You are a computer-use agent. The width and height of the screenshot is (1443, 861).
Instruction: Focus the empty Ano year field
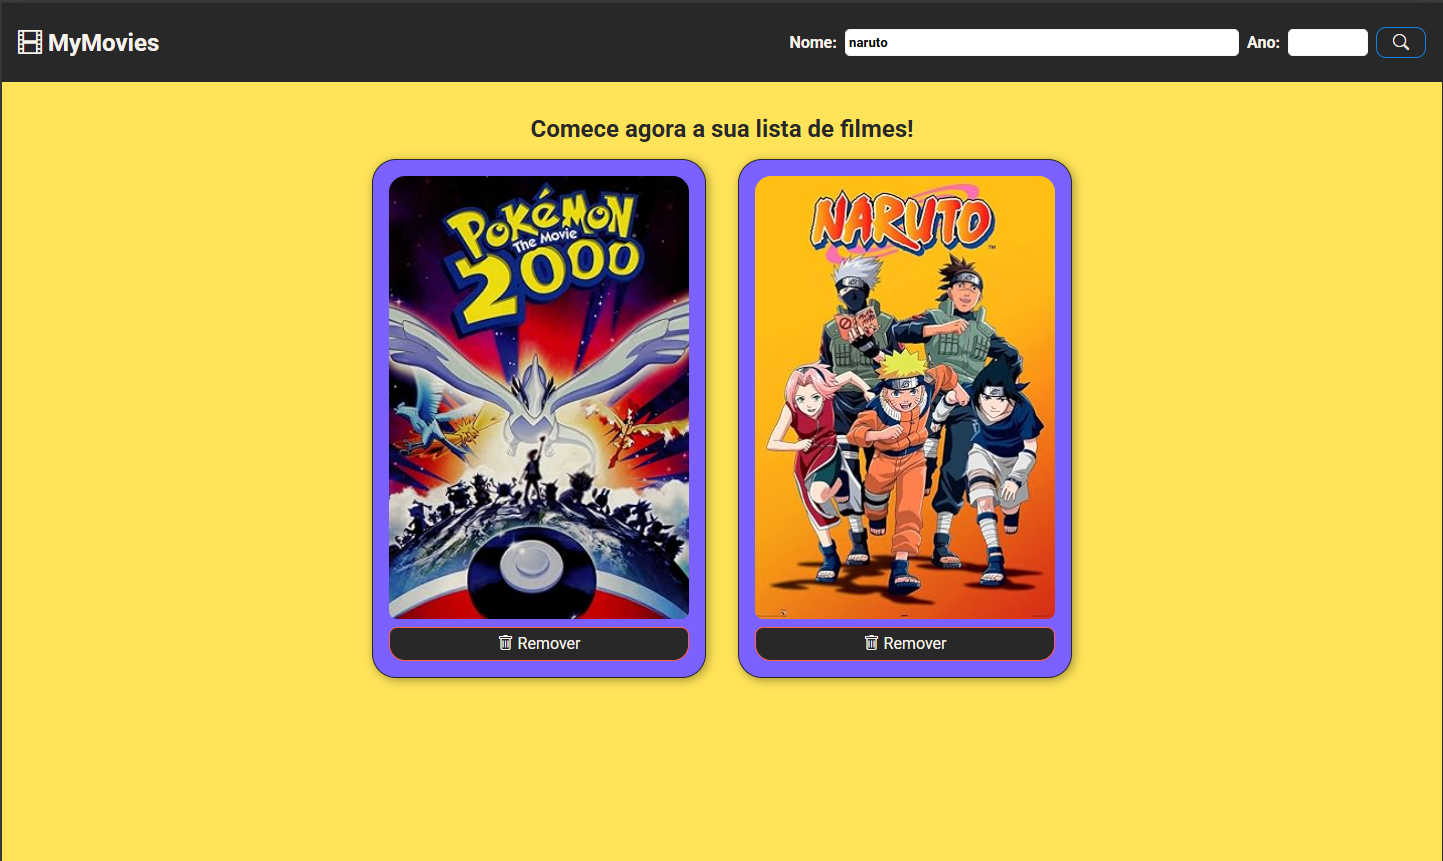pos(1327,43)
